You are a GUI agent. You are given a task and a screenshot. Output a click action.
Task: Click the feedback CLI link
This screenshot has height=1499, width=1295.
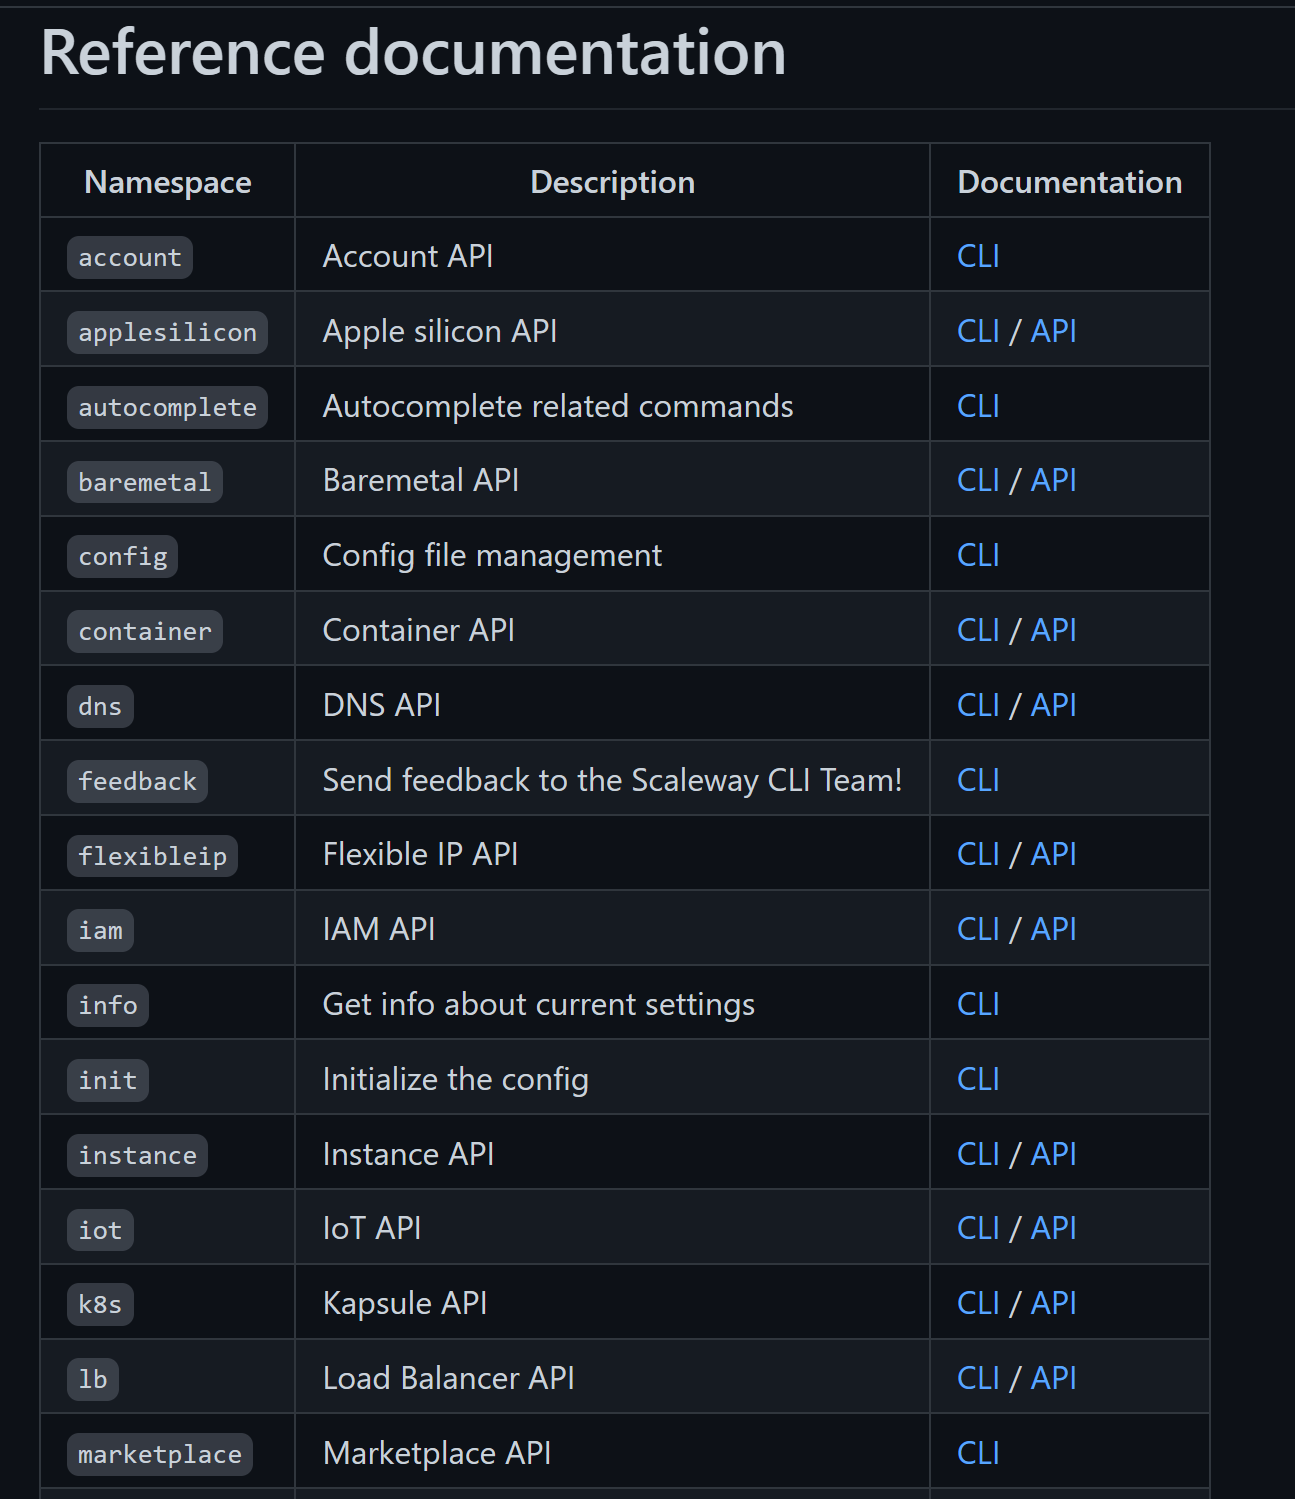978,780
